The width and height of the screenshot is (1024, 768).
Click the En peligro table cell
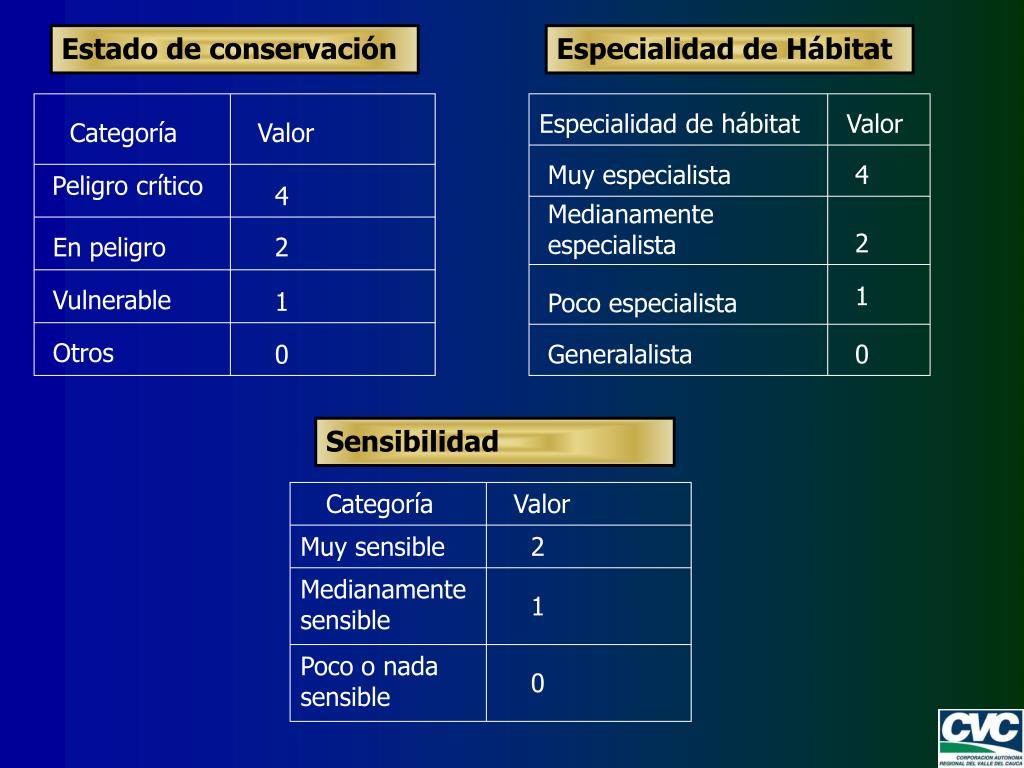tap(132, 244)
